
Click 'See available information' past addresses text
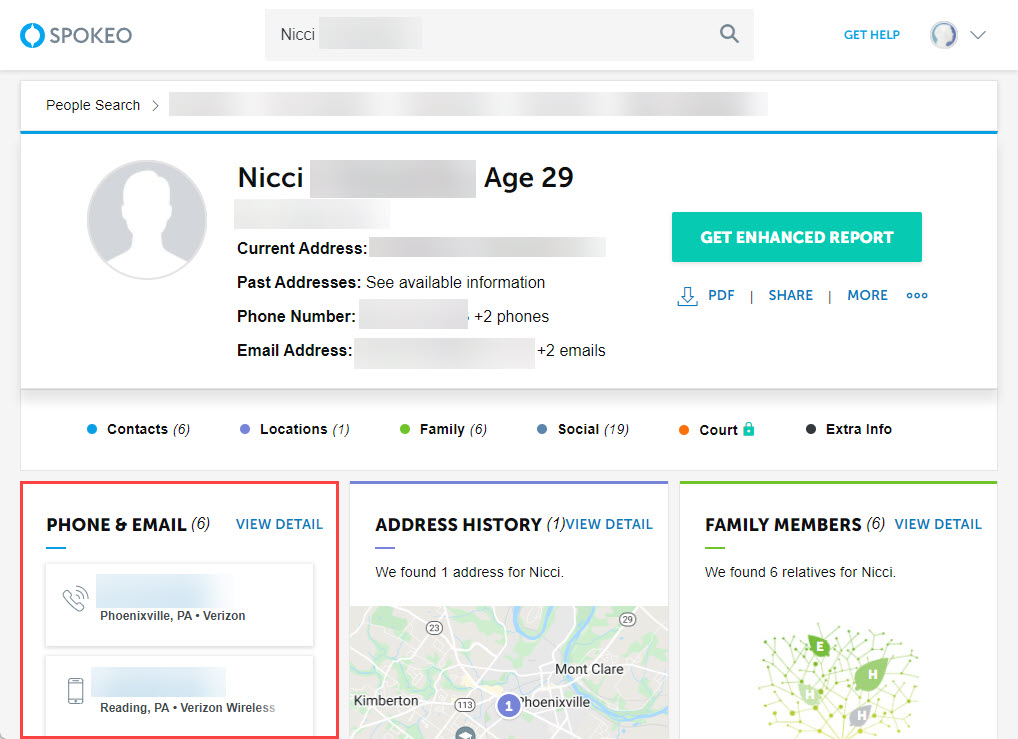pyautogui.click(x=456, y=282)
